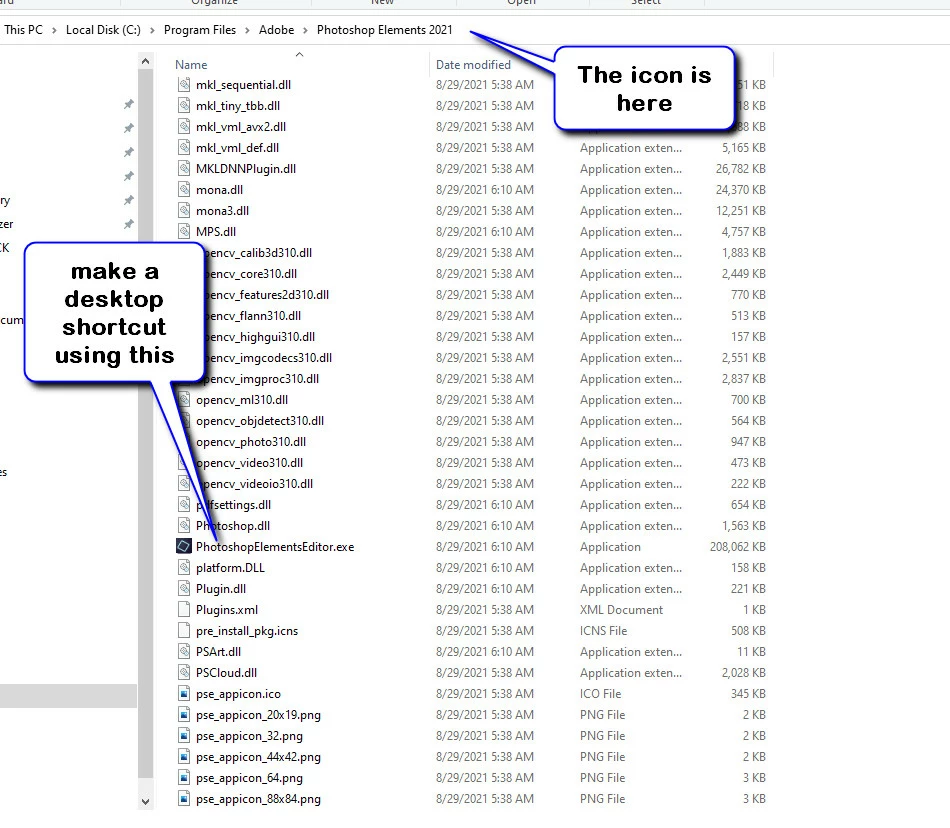950x828 pixels.
Task: Select the PhotoshopElementsEditor.exe file name
Action: [275, 546]
